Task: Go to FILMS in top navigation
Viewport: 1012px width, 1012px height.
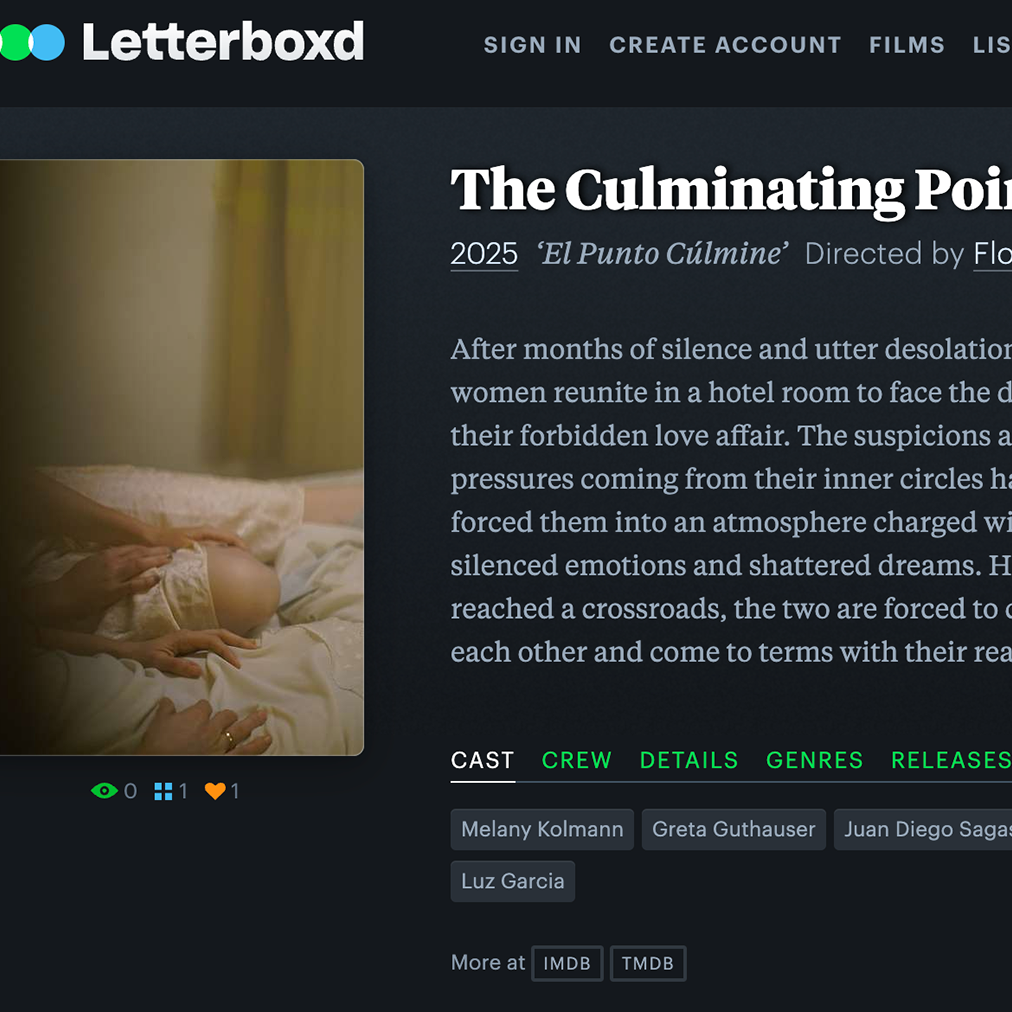Action: 907,45
